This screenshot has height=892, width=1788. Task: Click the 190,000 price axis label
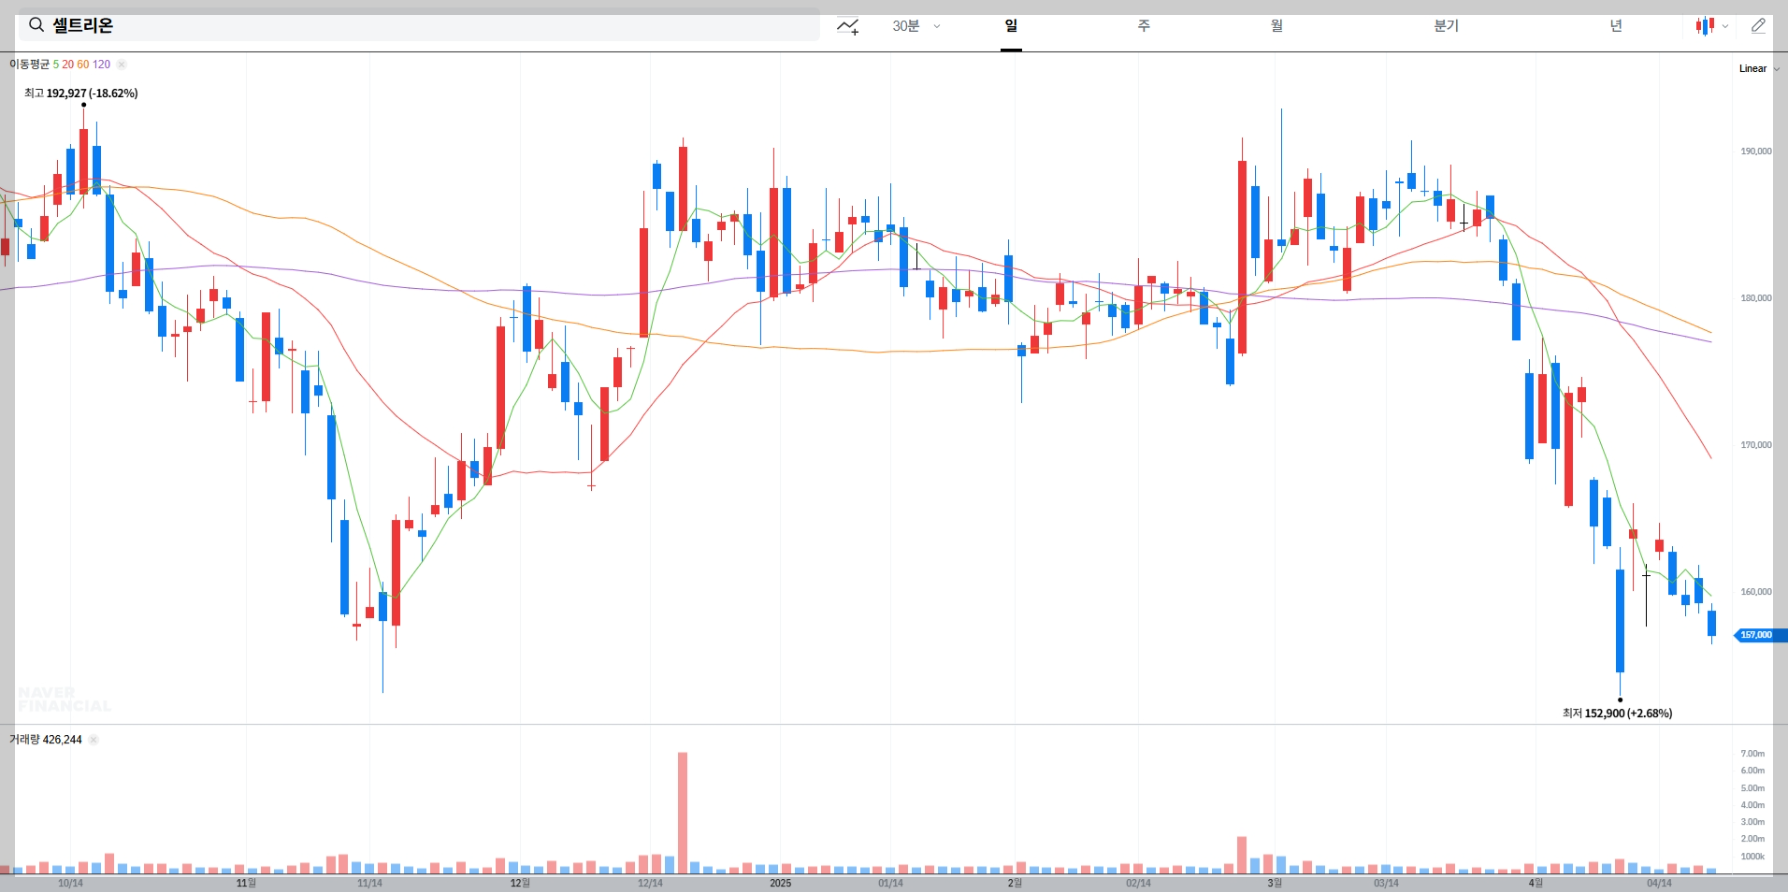pyautogui.click(x=1756, y=152)
